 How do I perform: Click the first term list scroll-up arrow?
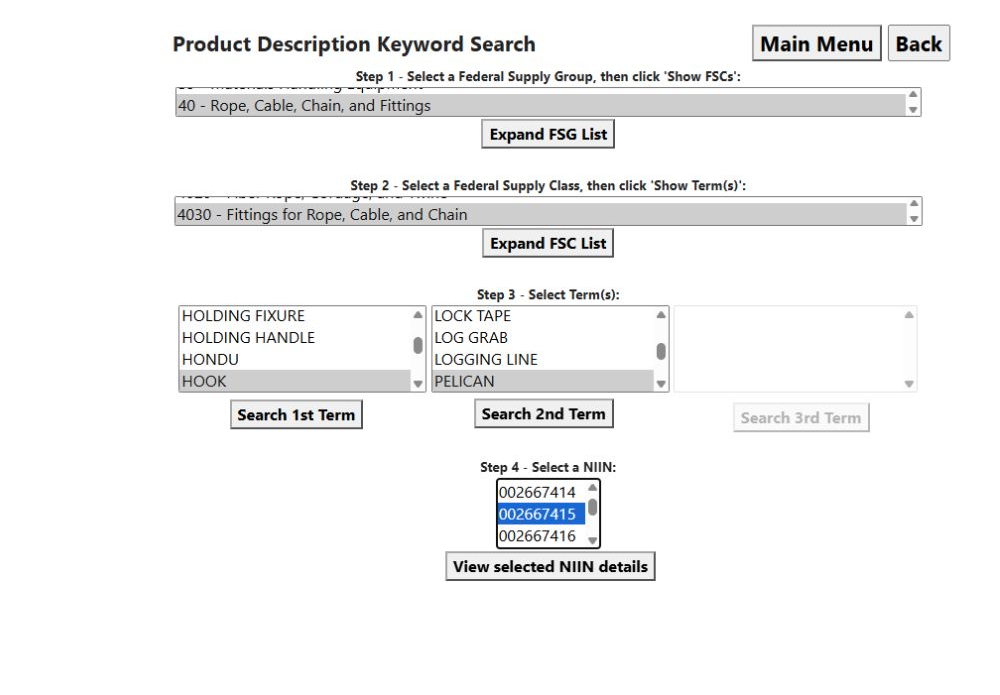[418, 314]
